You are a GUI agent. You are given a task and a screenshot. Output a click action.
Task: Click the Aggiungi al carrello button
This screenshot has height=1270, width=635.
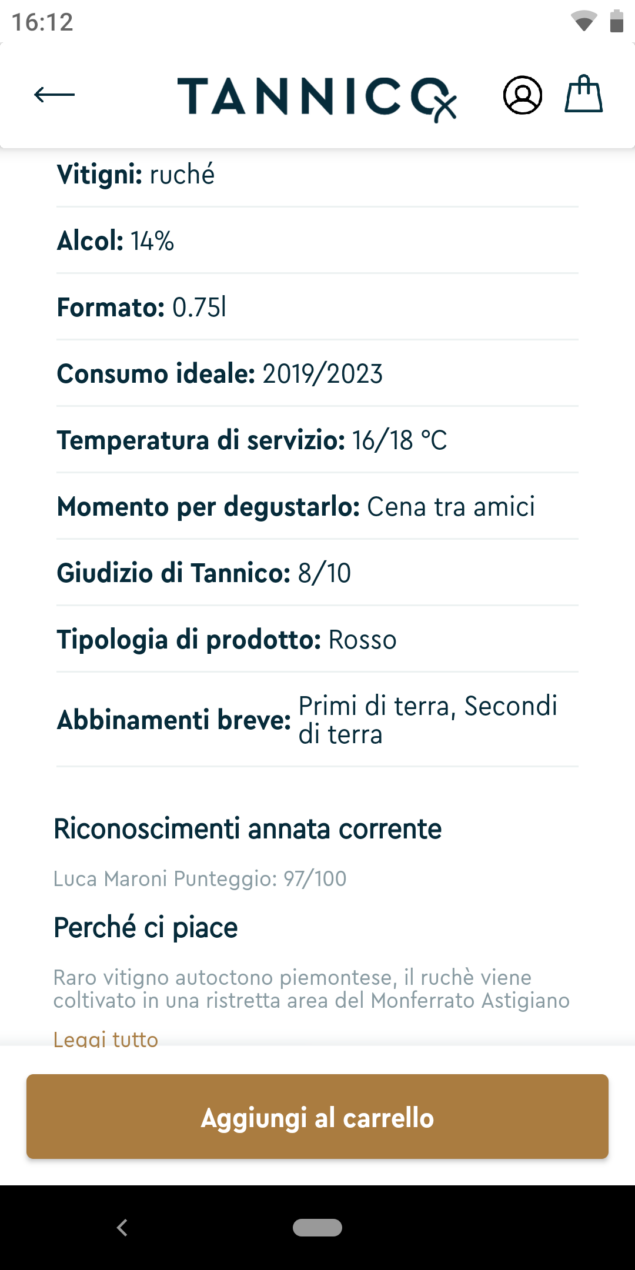click(x=317, y=1117)
